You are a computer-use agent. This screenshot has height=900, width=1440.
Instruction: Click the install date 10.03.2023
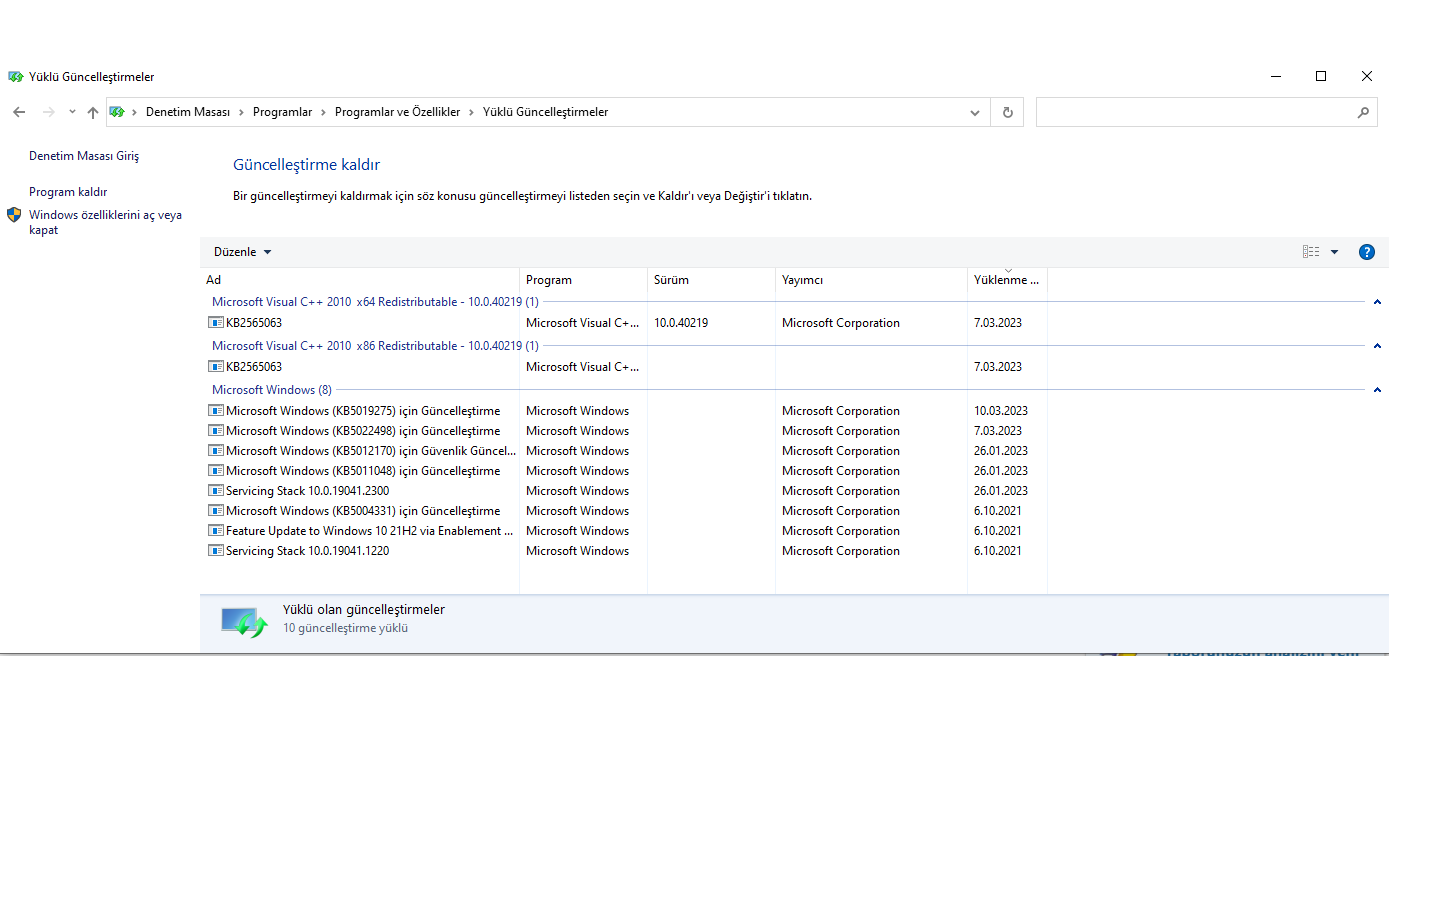pyautogui.click(x=1001, y=411)
